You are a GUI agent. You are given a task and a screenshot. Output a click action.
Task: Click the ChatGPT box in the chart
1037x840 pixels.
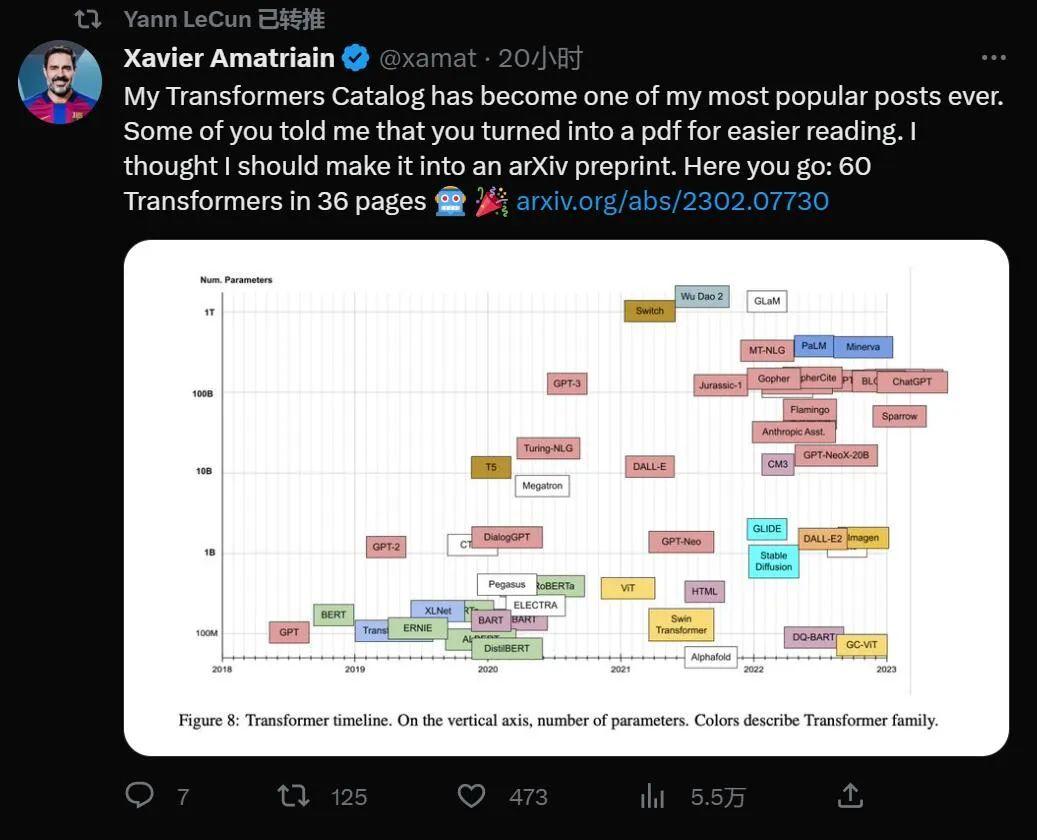pyautogui.click(x=911, y=381)
